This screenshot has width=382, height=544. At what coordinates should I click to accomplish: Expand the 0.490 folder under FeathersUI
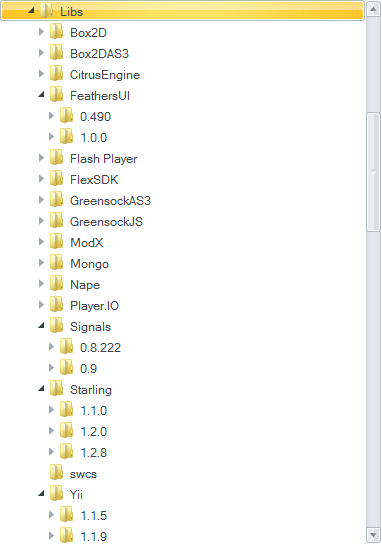pyautogui.click(x=51, y=116)
